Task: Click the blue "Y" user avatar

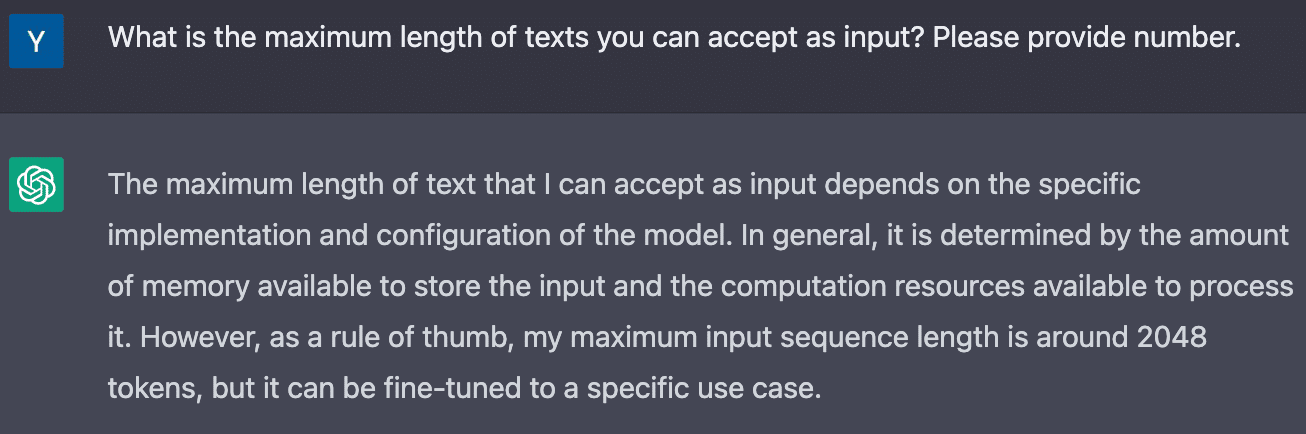Action: [x=36, y=41]
